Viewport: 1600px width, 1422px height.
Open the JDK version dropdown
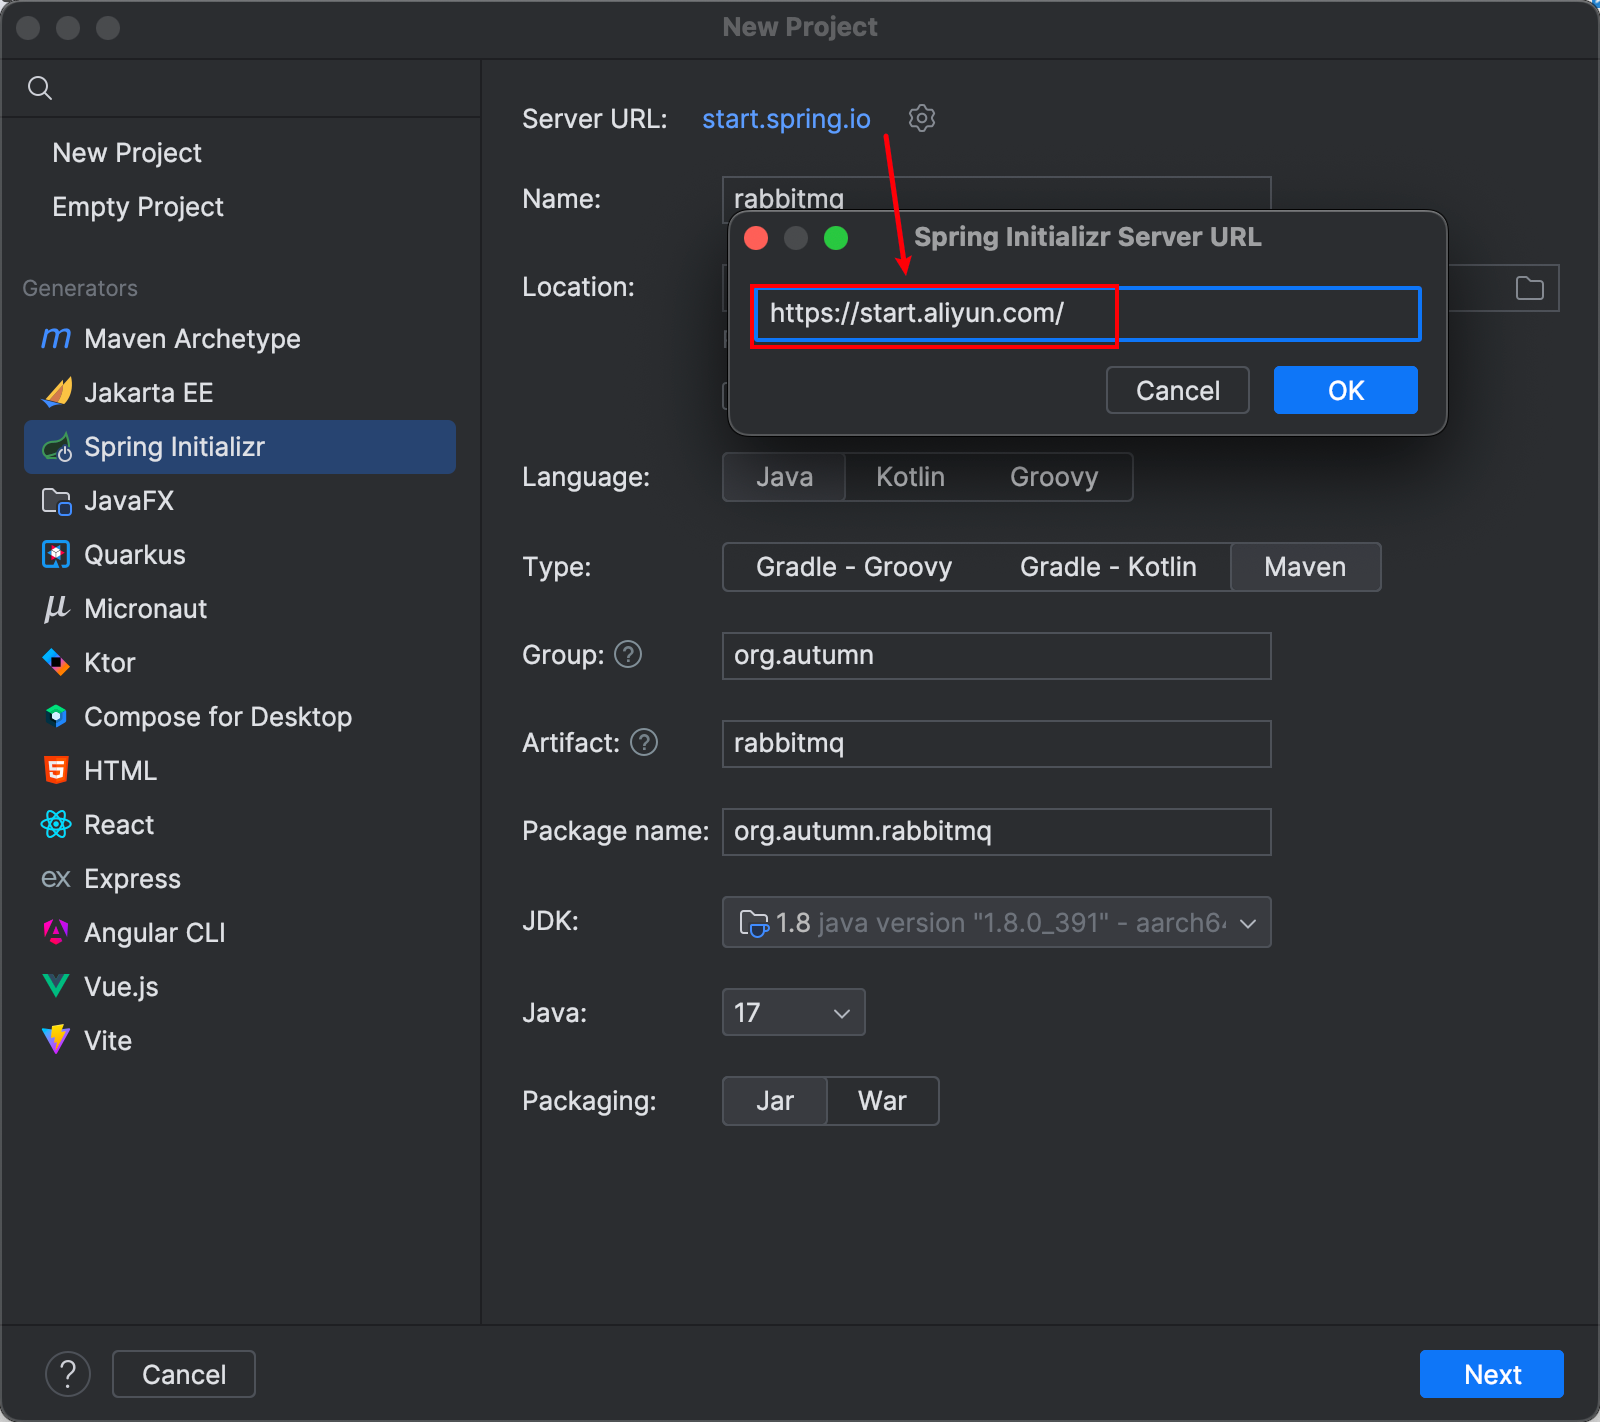point(996,922)
